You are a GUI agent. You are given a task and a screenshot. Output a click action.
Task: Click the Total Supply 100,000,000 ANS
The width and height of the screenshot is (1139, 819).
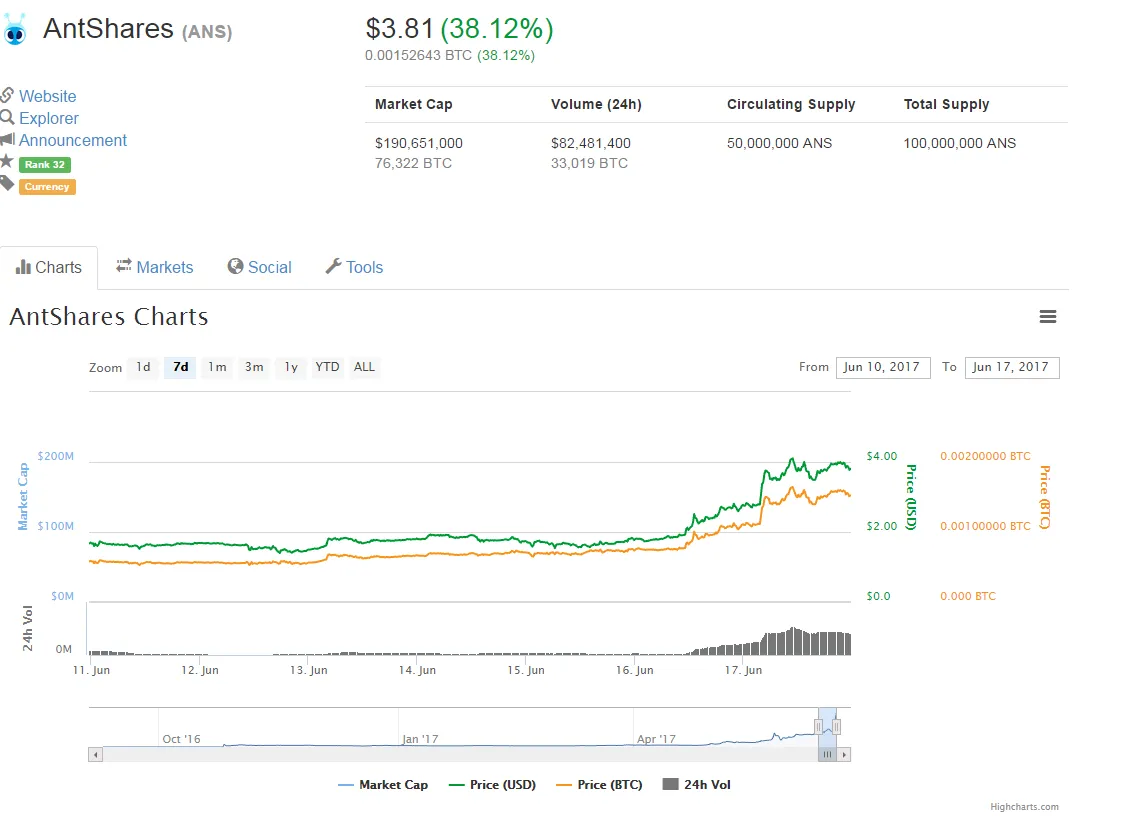[960, 143]
